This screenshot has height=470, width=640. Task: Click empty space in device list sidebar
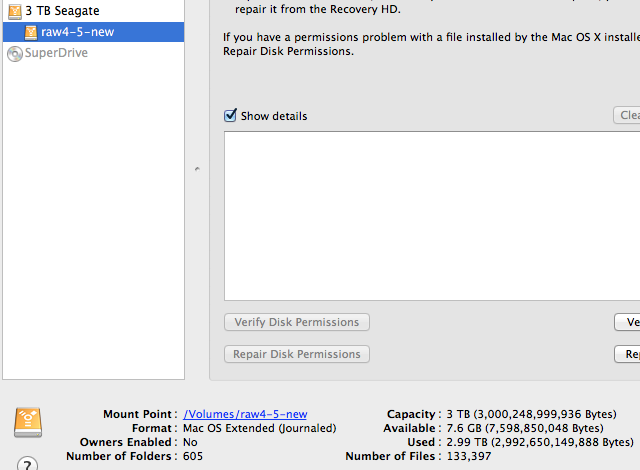coord(93,220)
